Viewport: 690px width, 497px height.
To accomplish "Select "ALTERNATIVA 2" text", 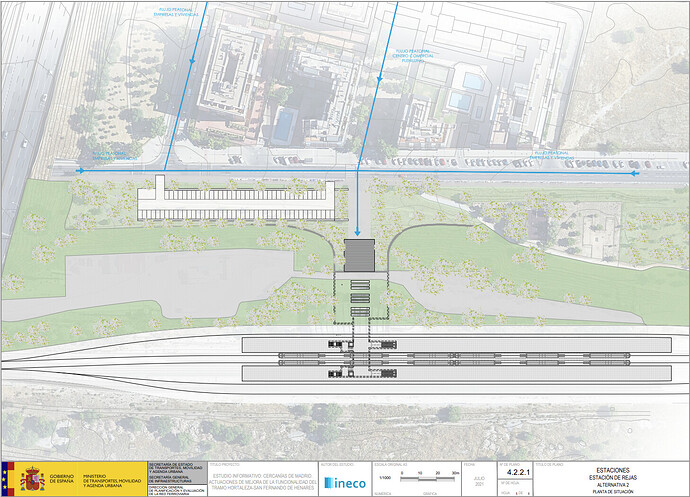I will pyautogui.click(x=613, y=485).
